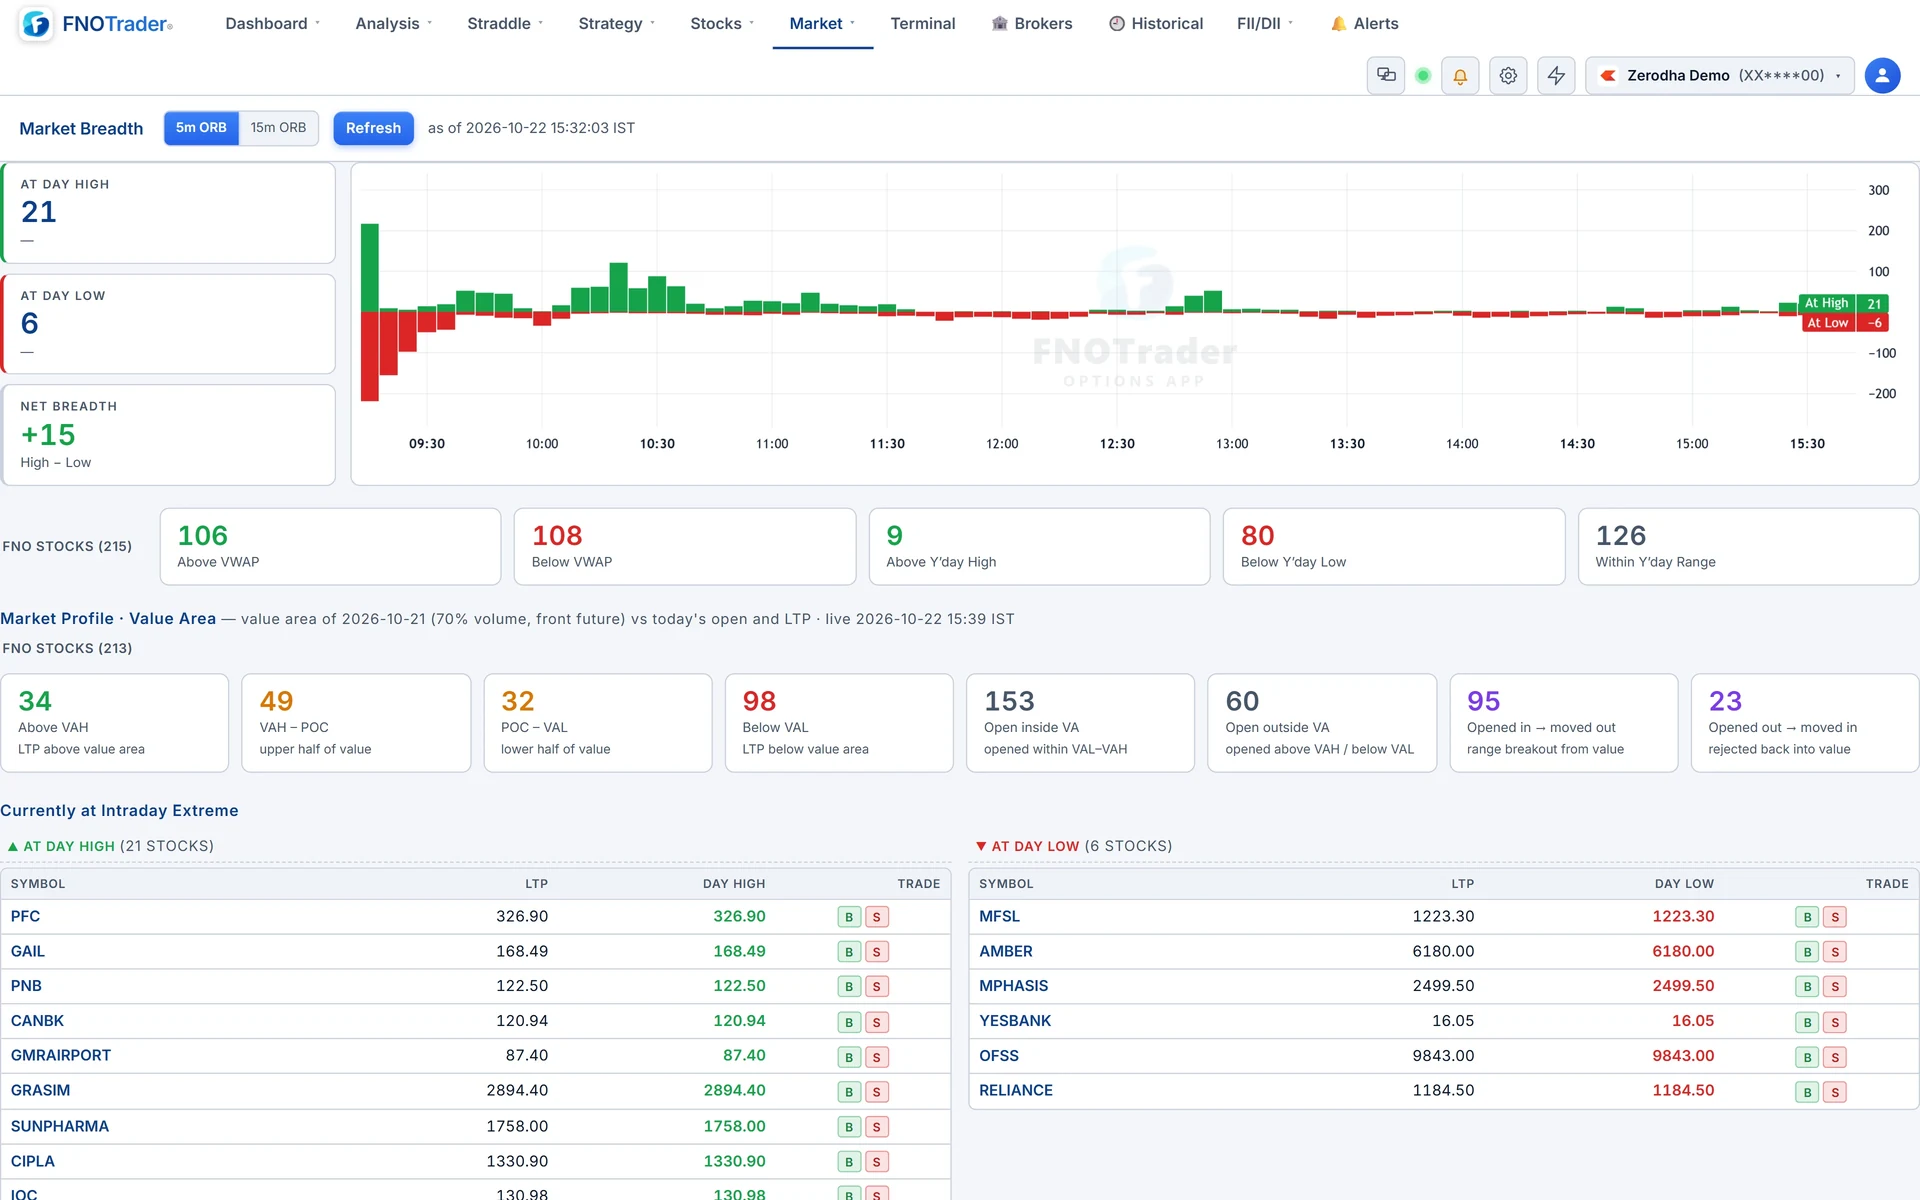Screen dimensions: 1920x1200
Task: Click the At High legend label on chart
Action: tap(1826, 303)
